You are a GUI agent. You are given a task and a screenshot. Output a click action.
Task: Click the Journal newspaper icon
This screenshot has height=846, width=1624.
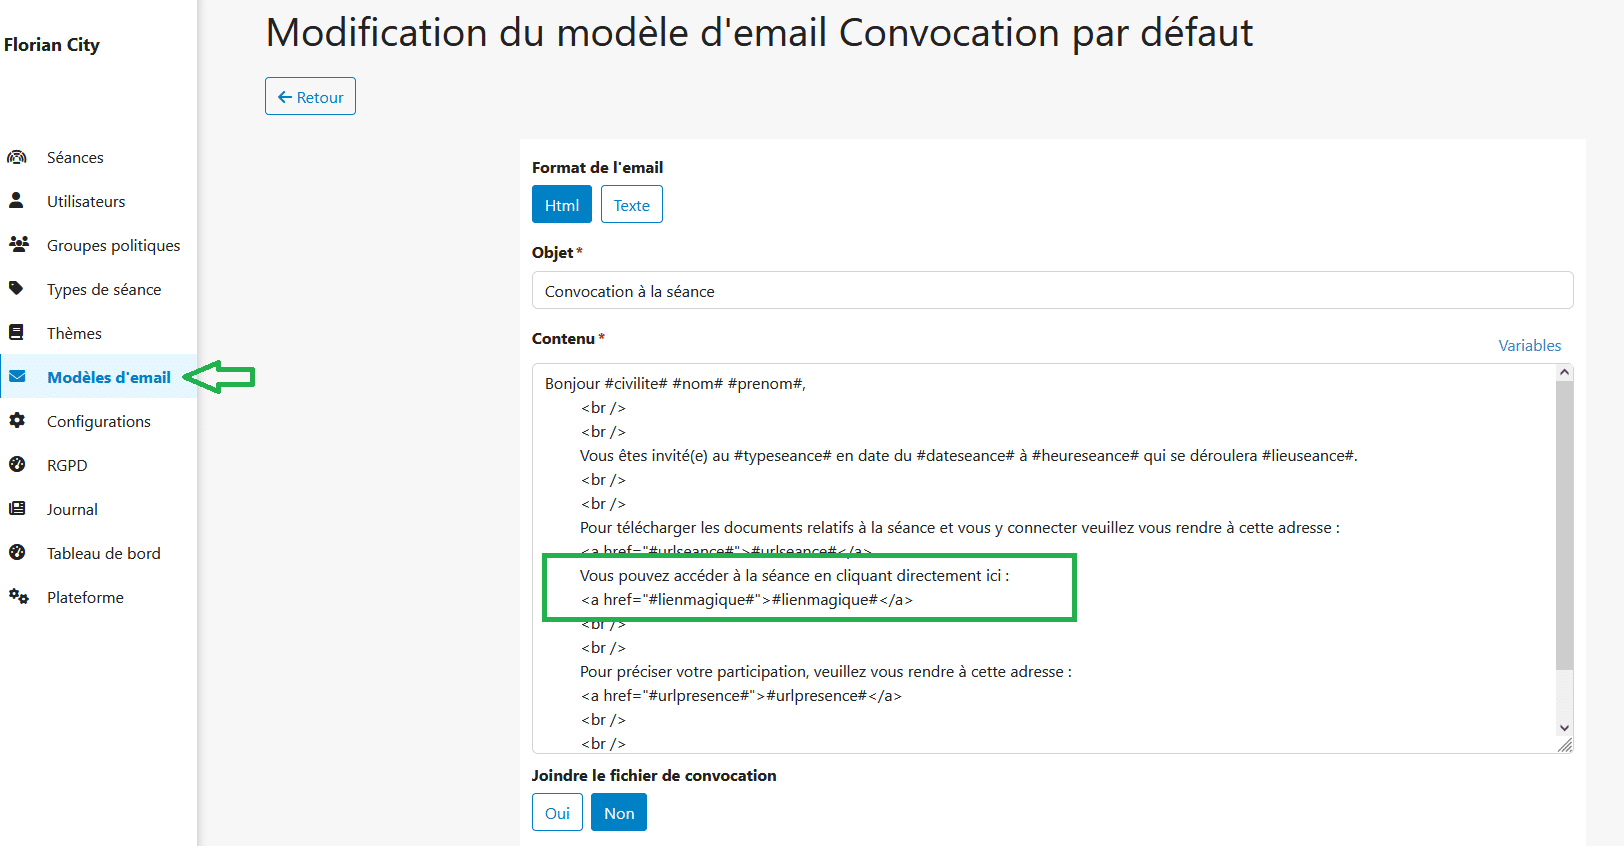click(17, 508)
